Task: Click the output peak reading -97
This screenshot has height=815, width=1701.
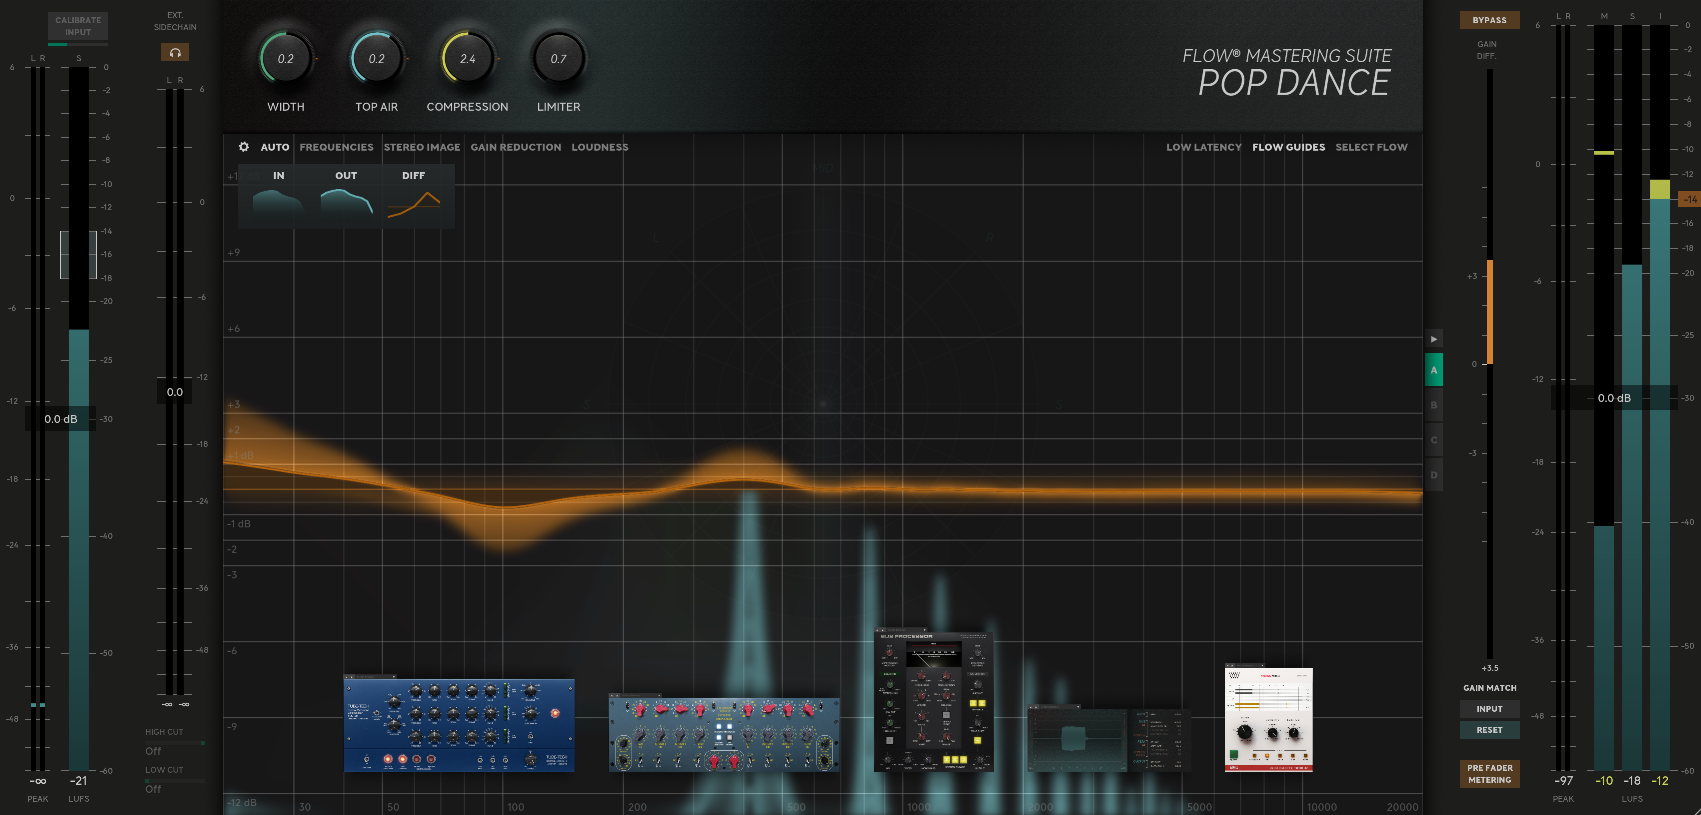Action: tap(1564, 781)
